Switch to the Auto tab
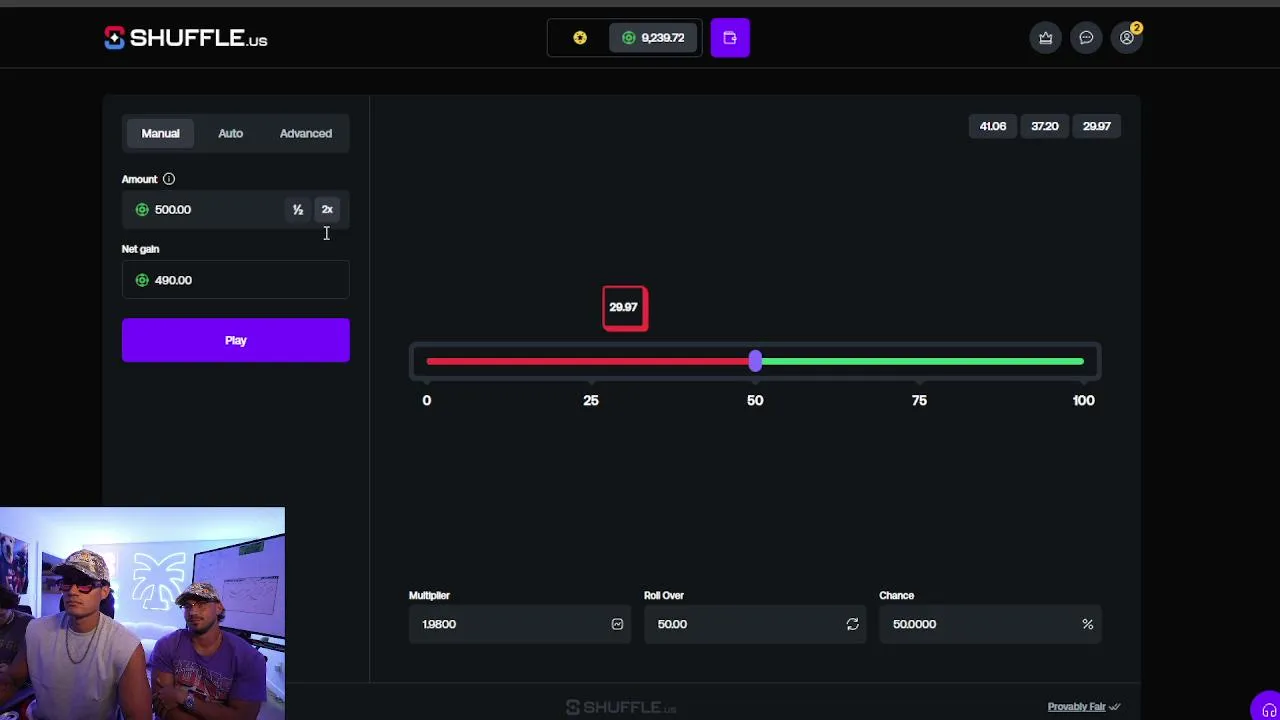Viewport: 1280px width, 720px height. pos(230,133)
